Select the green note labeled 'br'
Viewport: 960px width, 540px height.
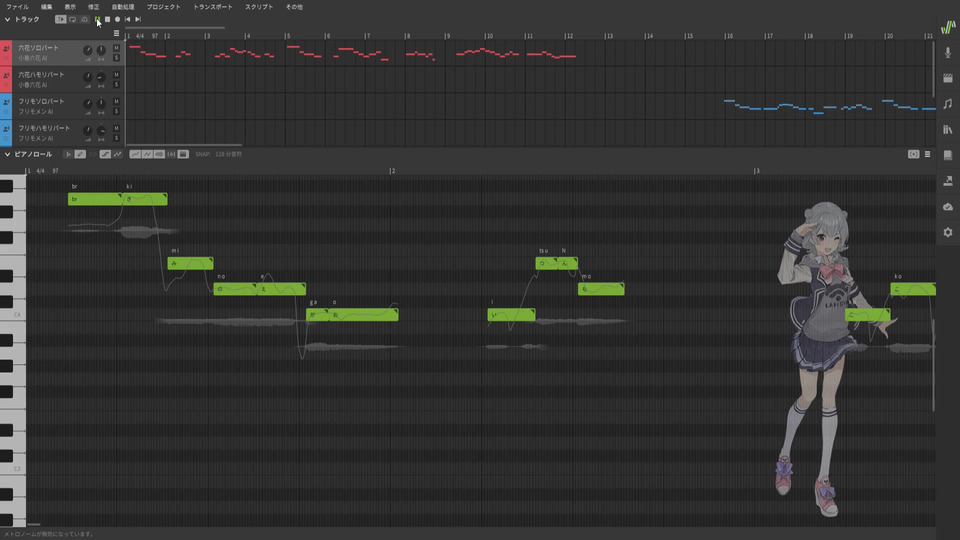(x=95, y=199)
